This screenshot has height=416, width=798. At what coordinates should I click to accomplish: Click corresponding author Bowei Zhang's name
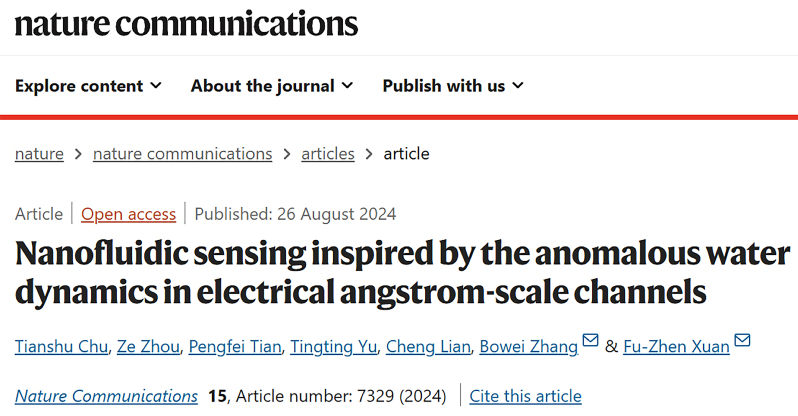point(529,347)
